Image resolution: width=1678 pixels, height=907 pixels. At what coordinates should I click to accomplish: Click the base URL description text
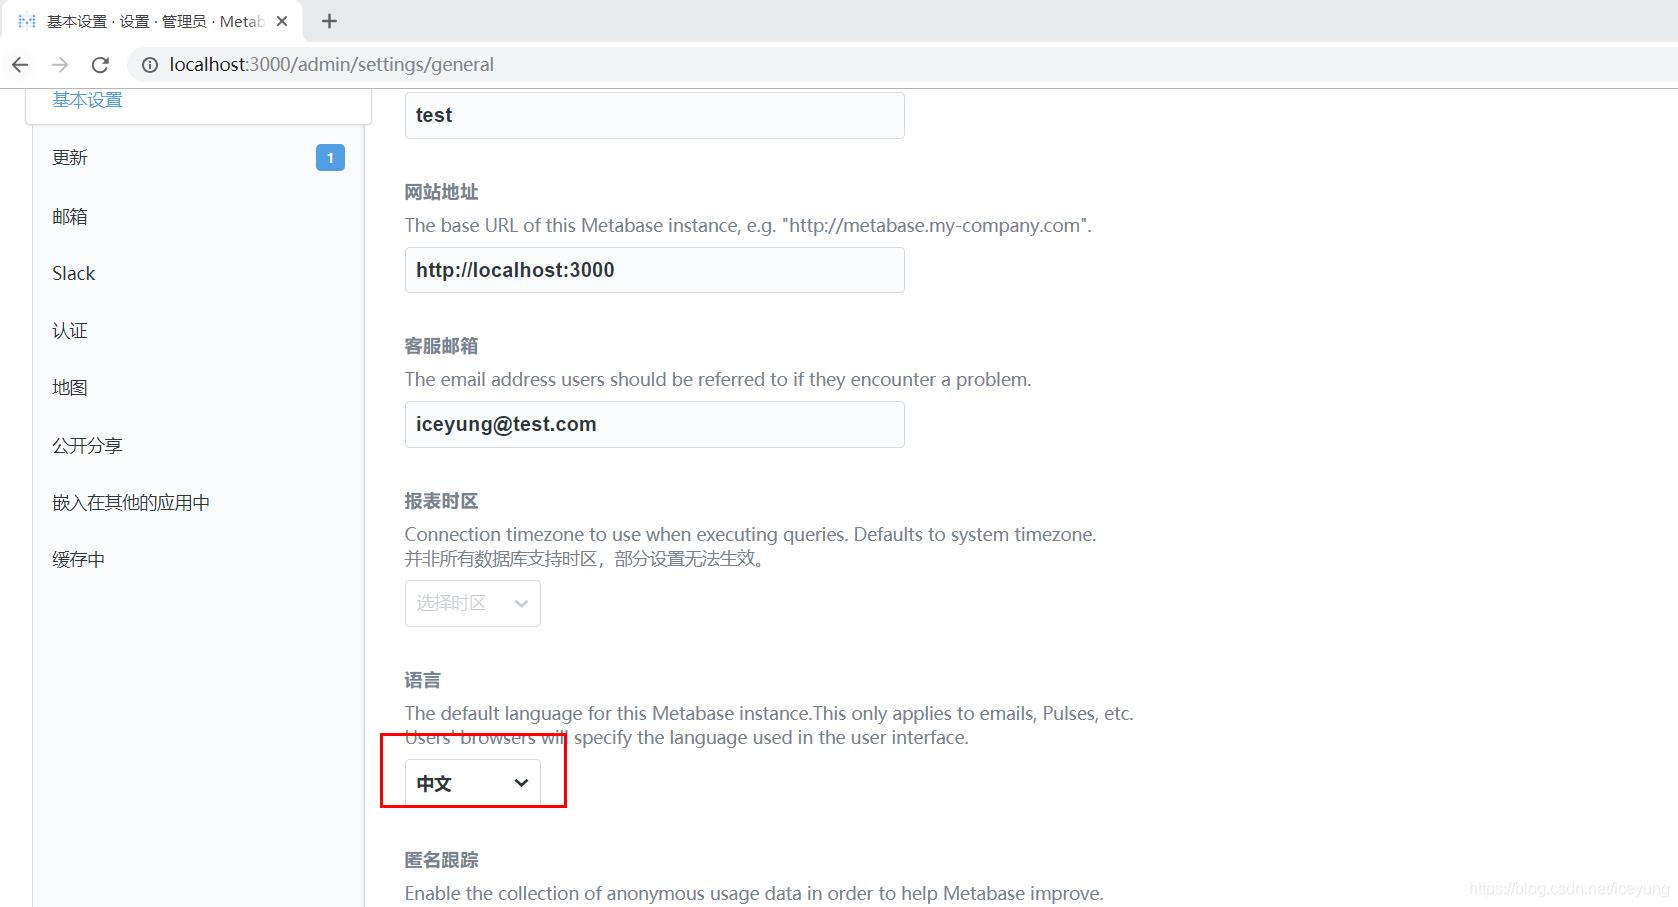click(748, 225)
